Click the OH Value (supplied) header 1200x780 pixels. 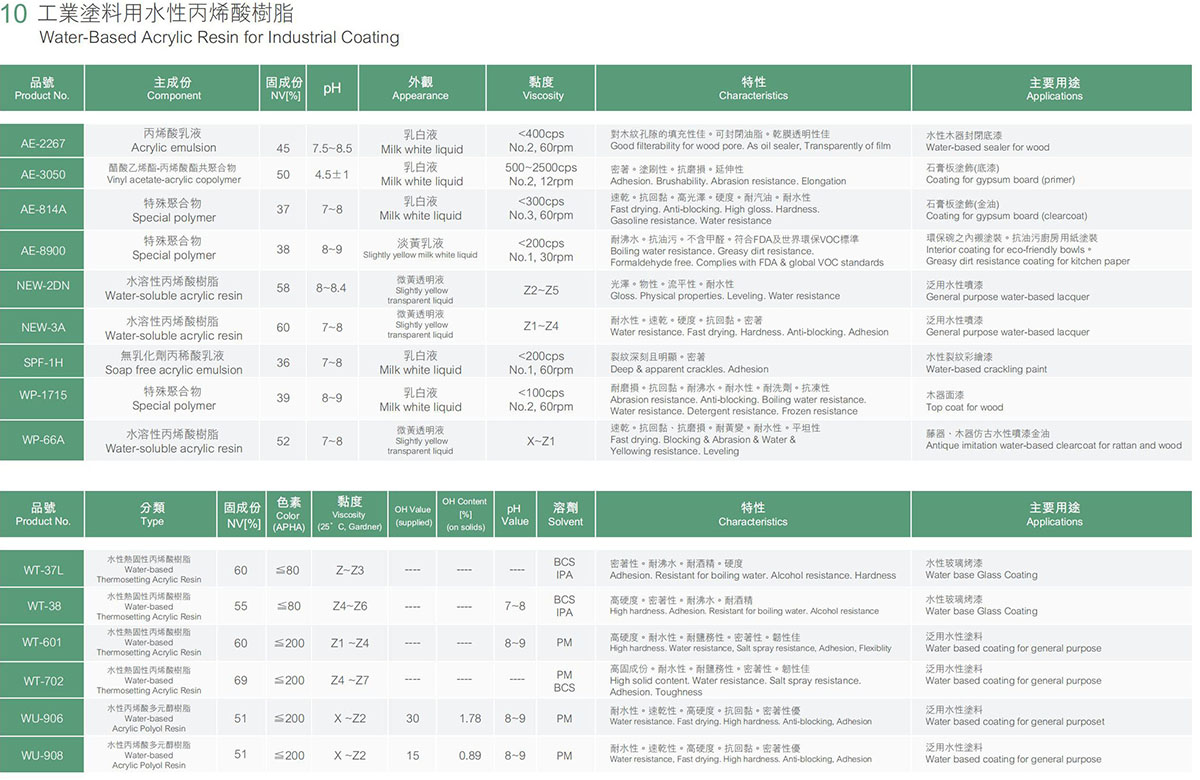[x=413, y=515]
